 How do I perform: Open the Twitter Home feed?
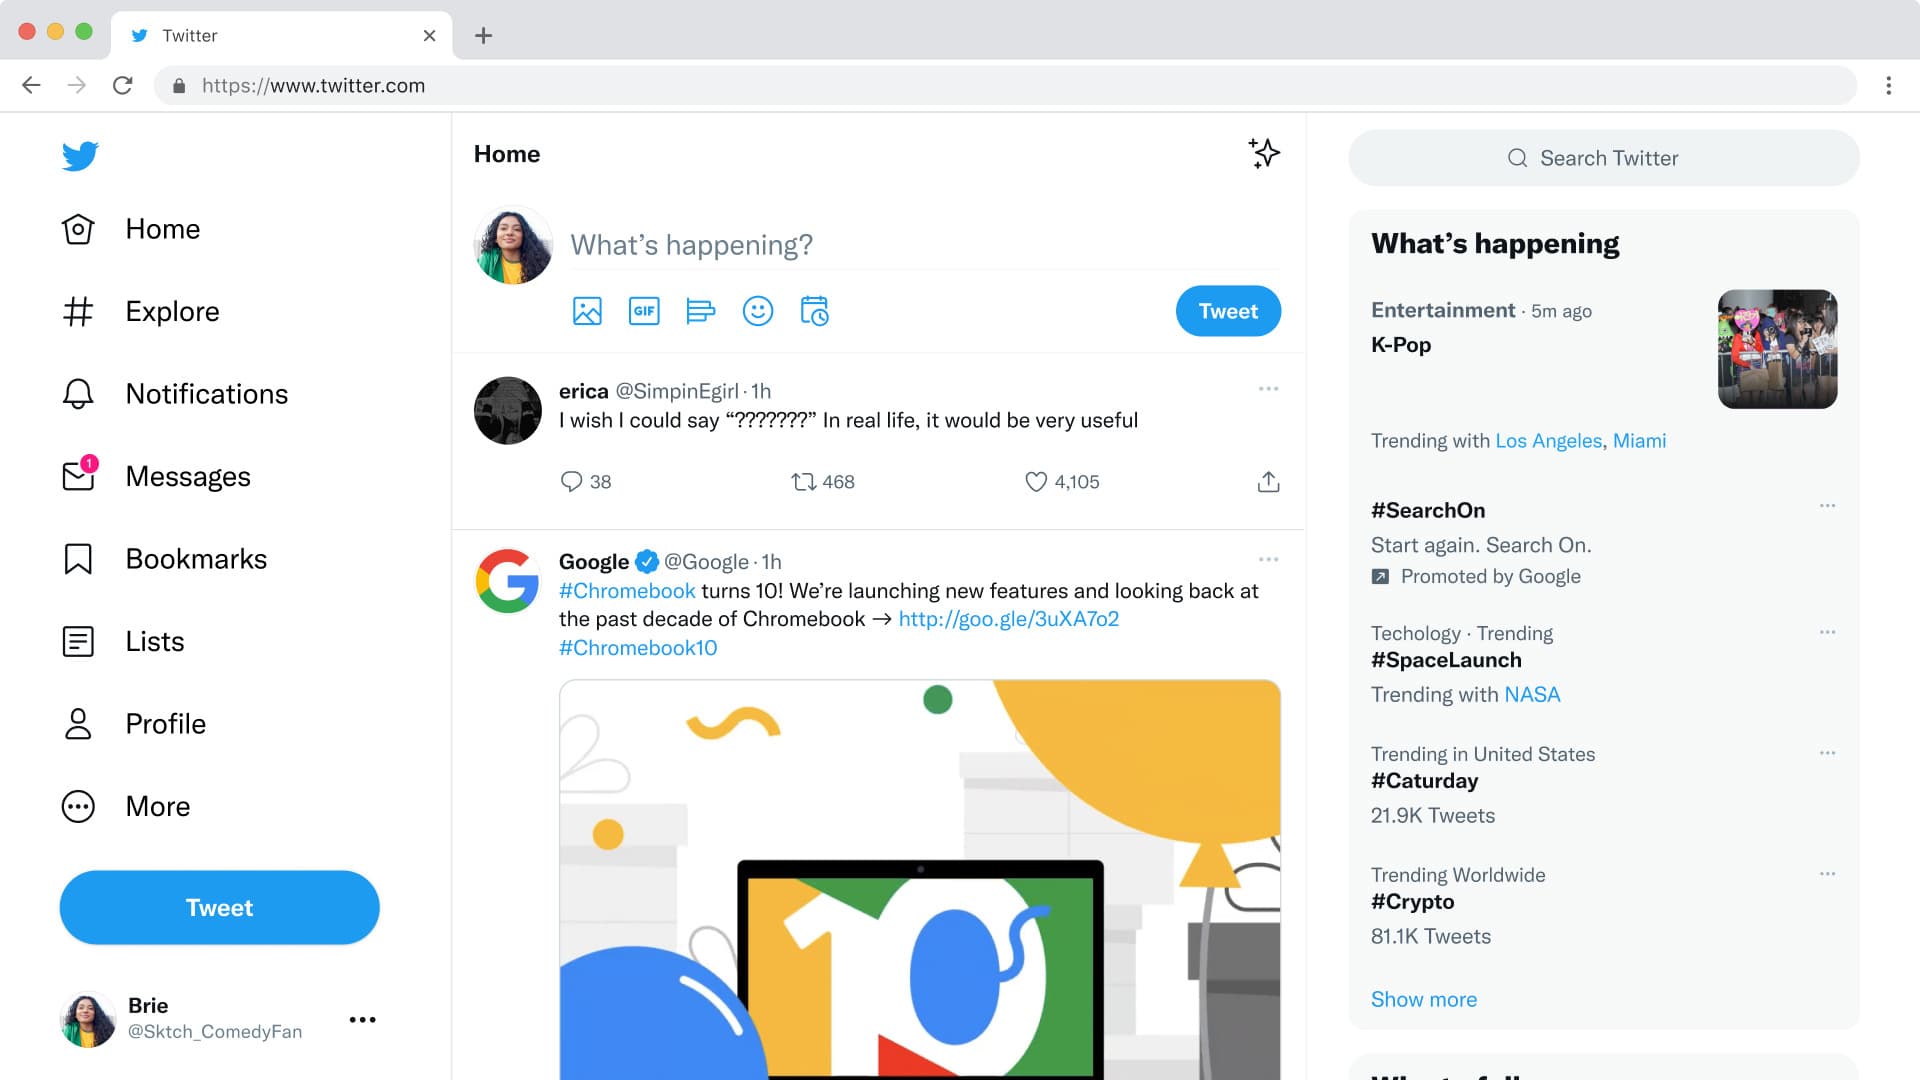162,228
